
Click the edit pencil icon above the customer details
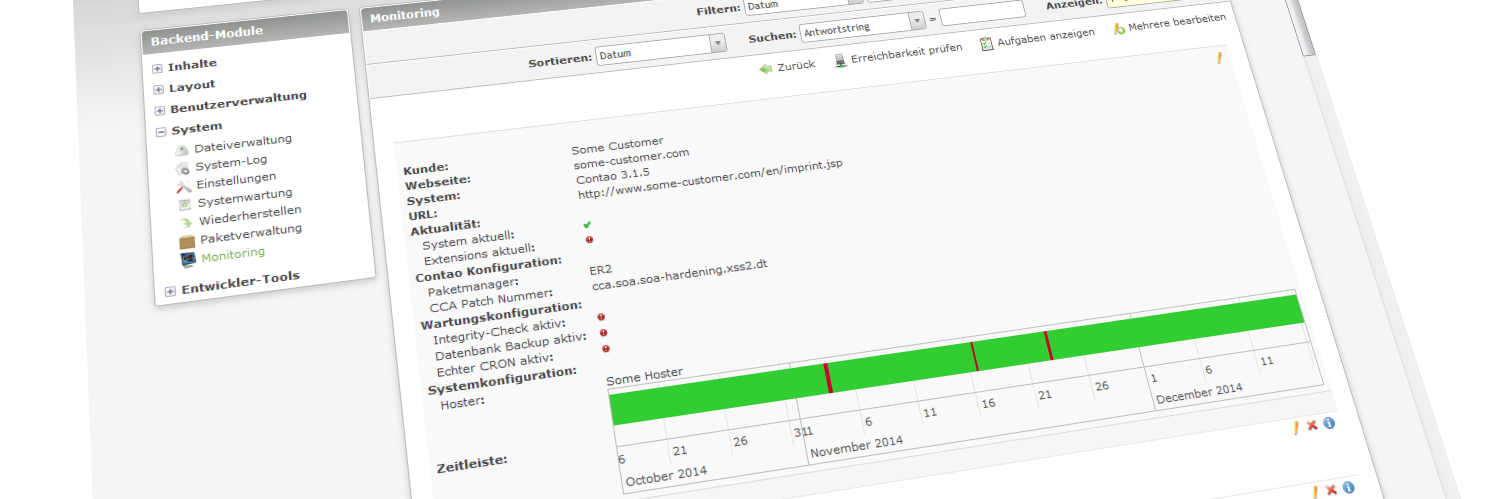1219,58
